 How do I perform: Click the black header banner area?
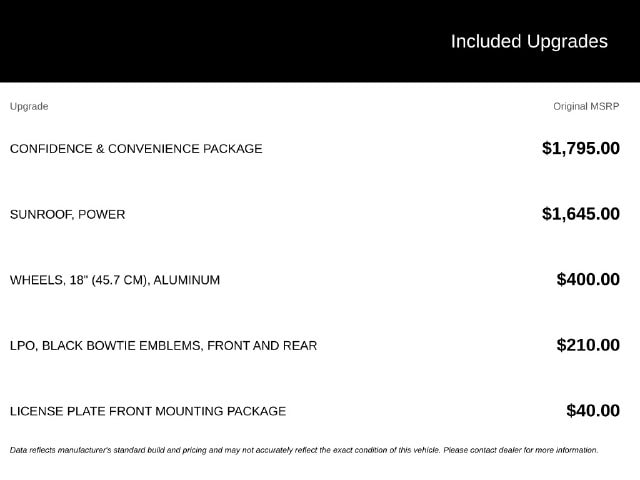320,41
